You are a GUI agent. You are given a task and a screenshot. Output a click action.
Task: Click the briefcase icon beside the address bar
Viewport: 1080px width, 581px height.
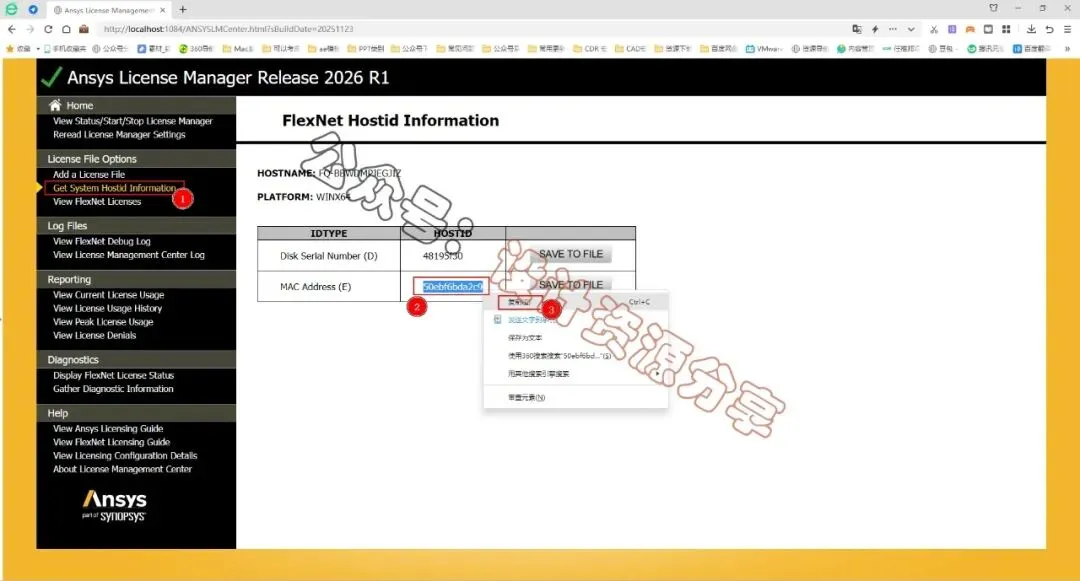pyautogui.click(x=84, y=29)
